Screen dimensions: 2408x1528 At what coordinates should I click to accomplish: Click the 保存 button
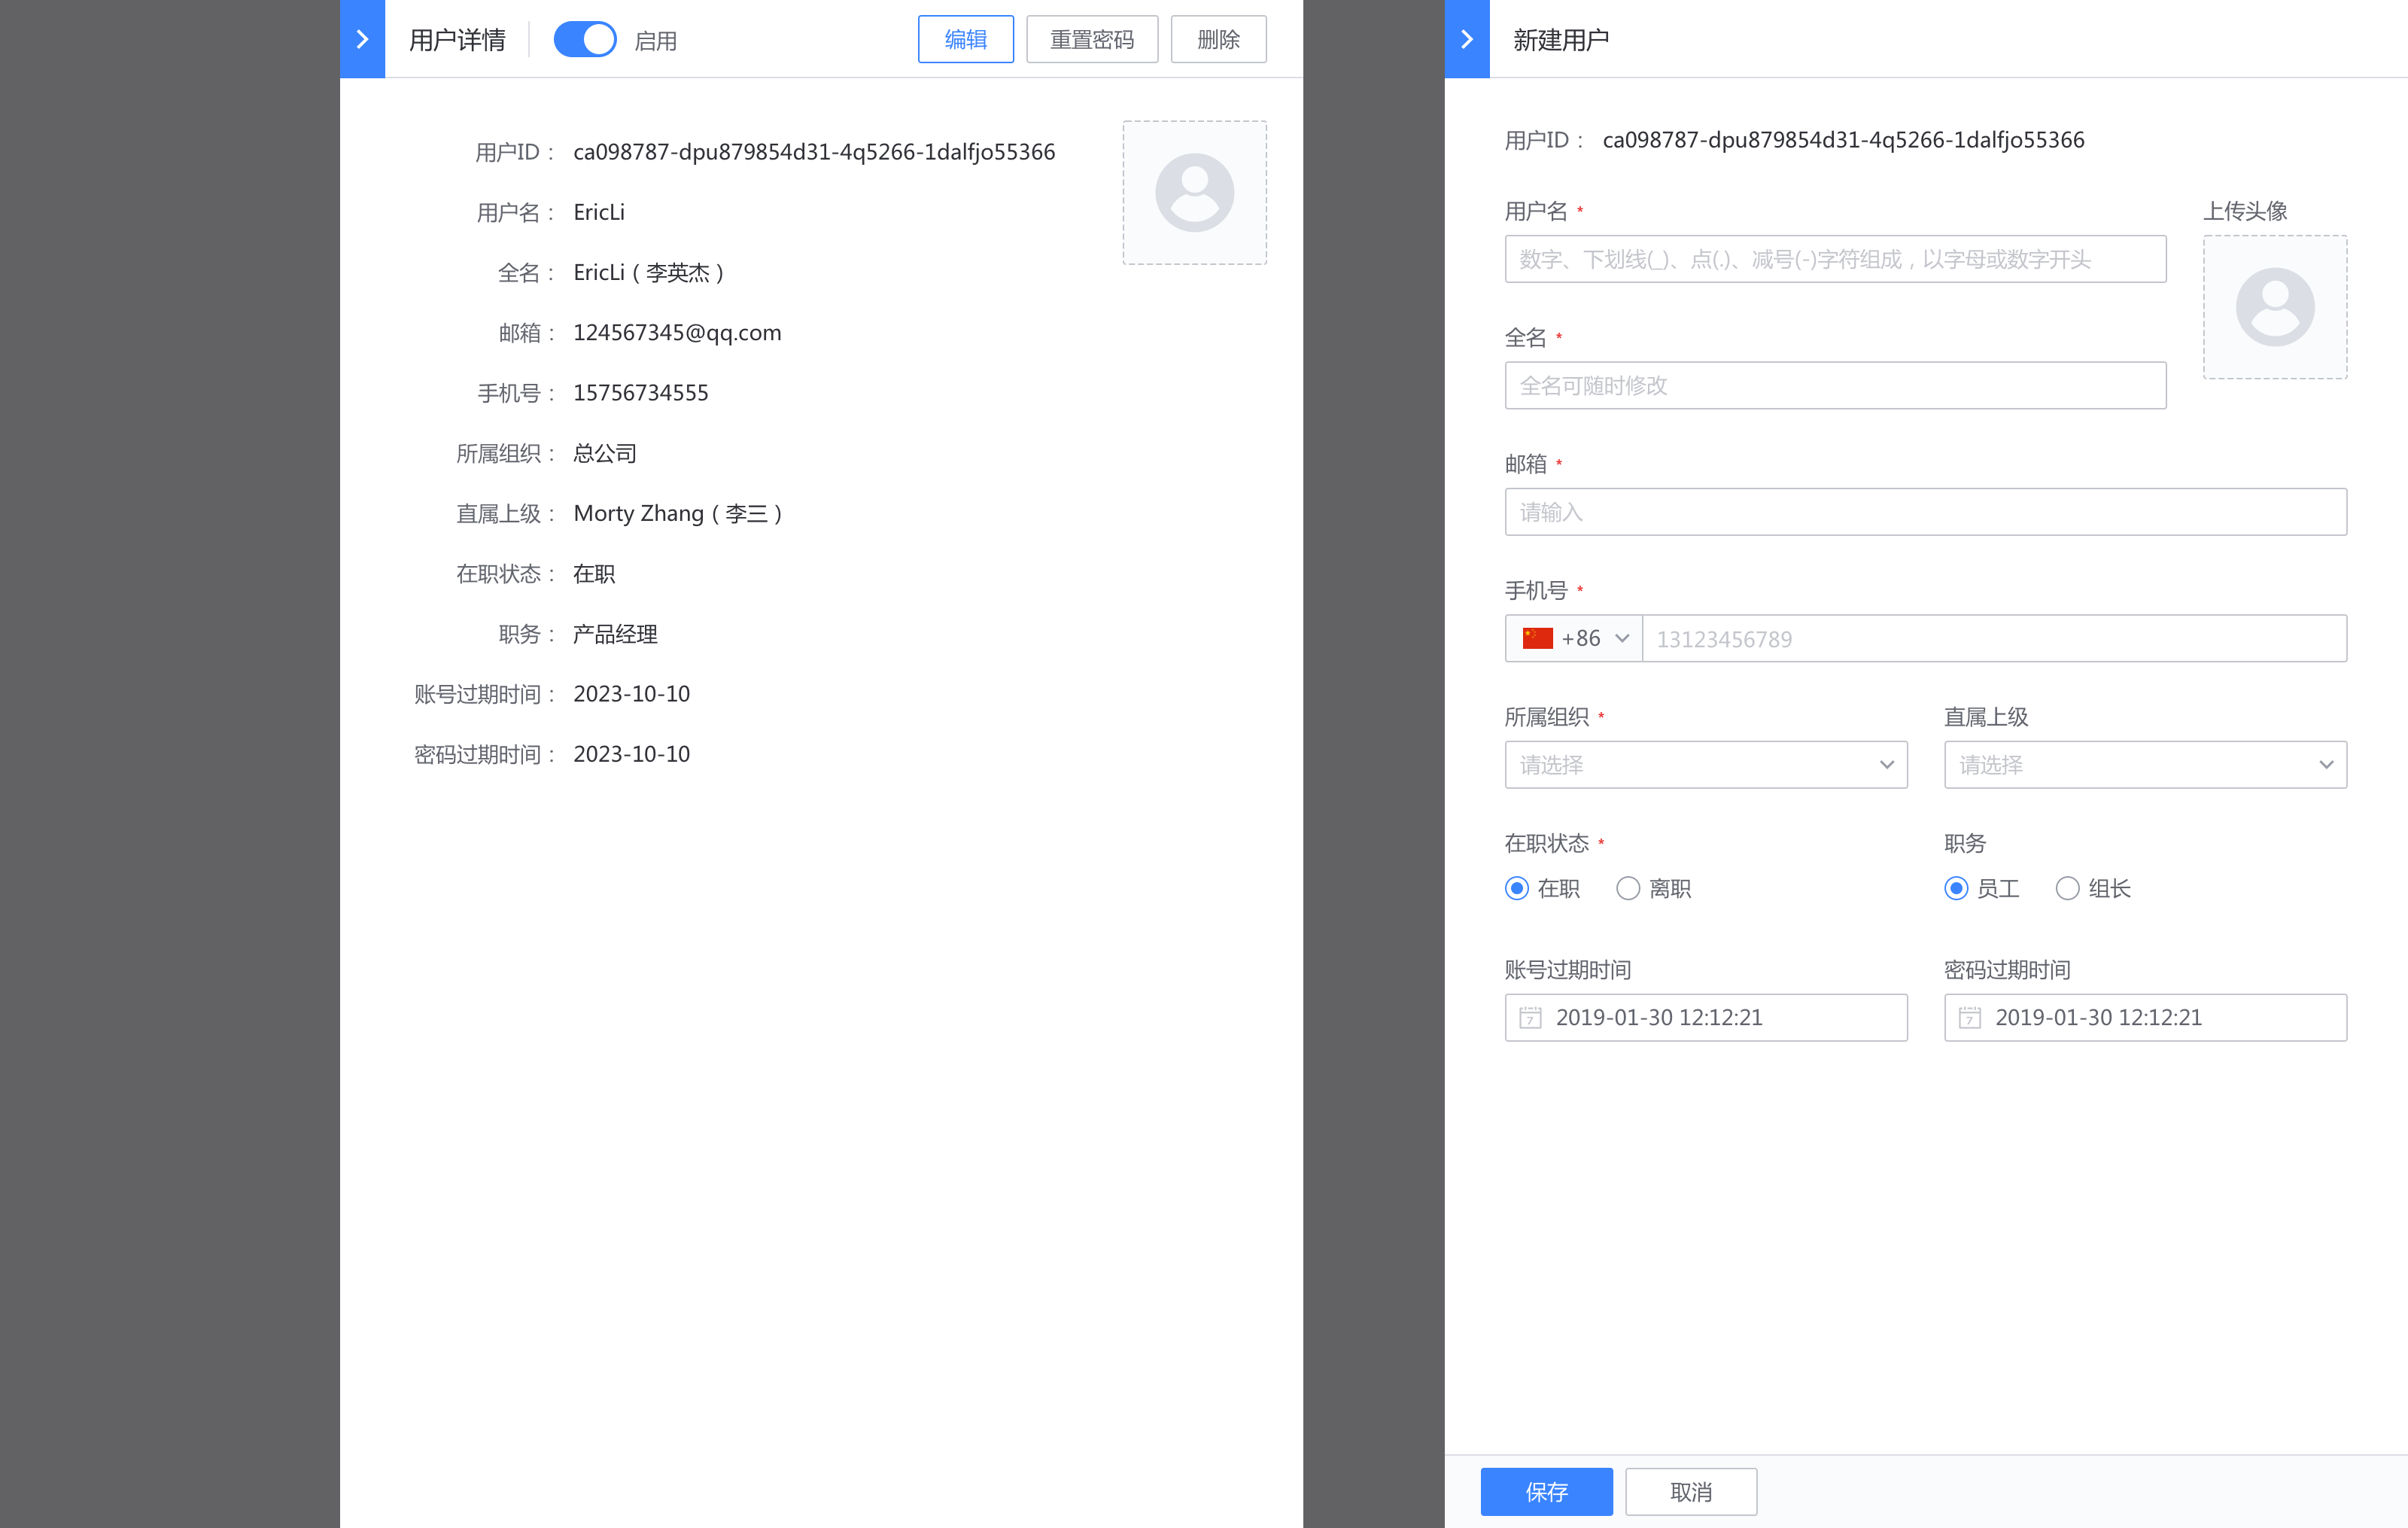pyautogui.click(x=1546, y=1491)
